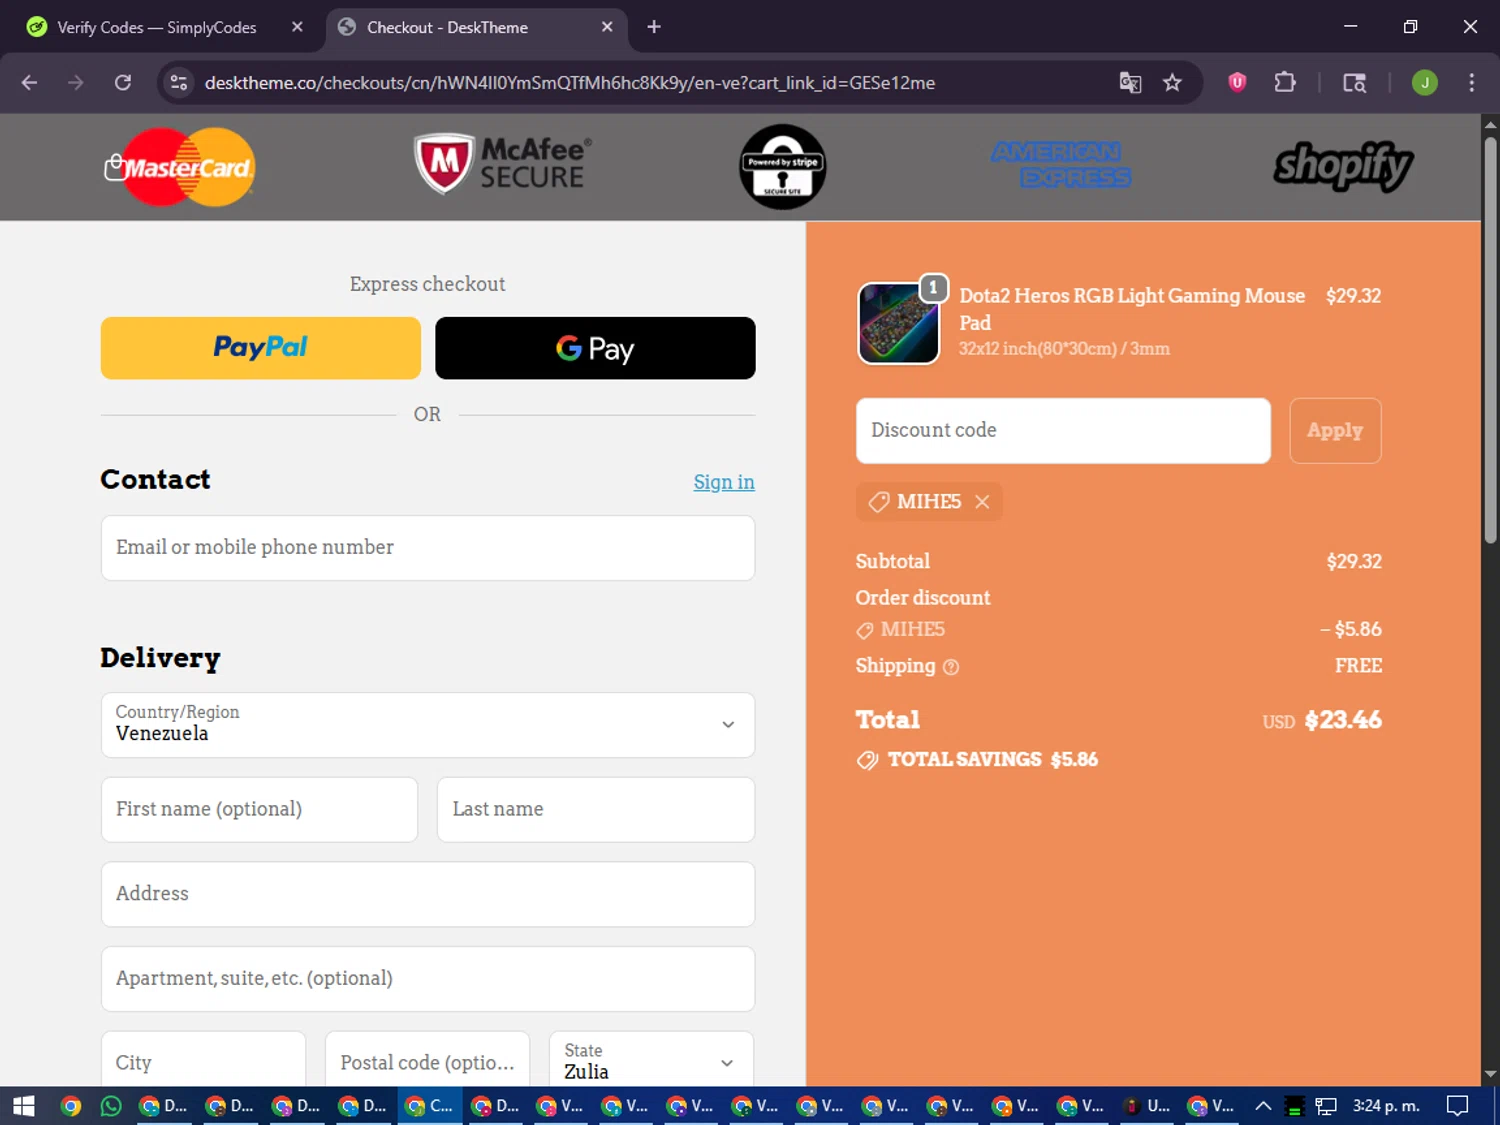Click the page scrollbar thumb
Screen dimensions: 1500x1125
coord(1490,340)
